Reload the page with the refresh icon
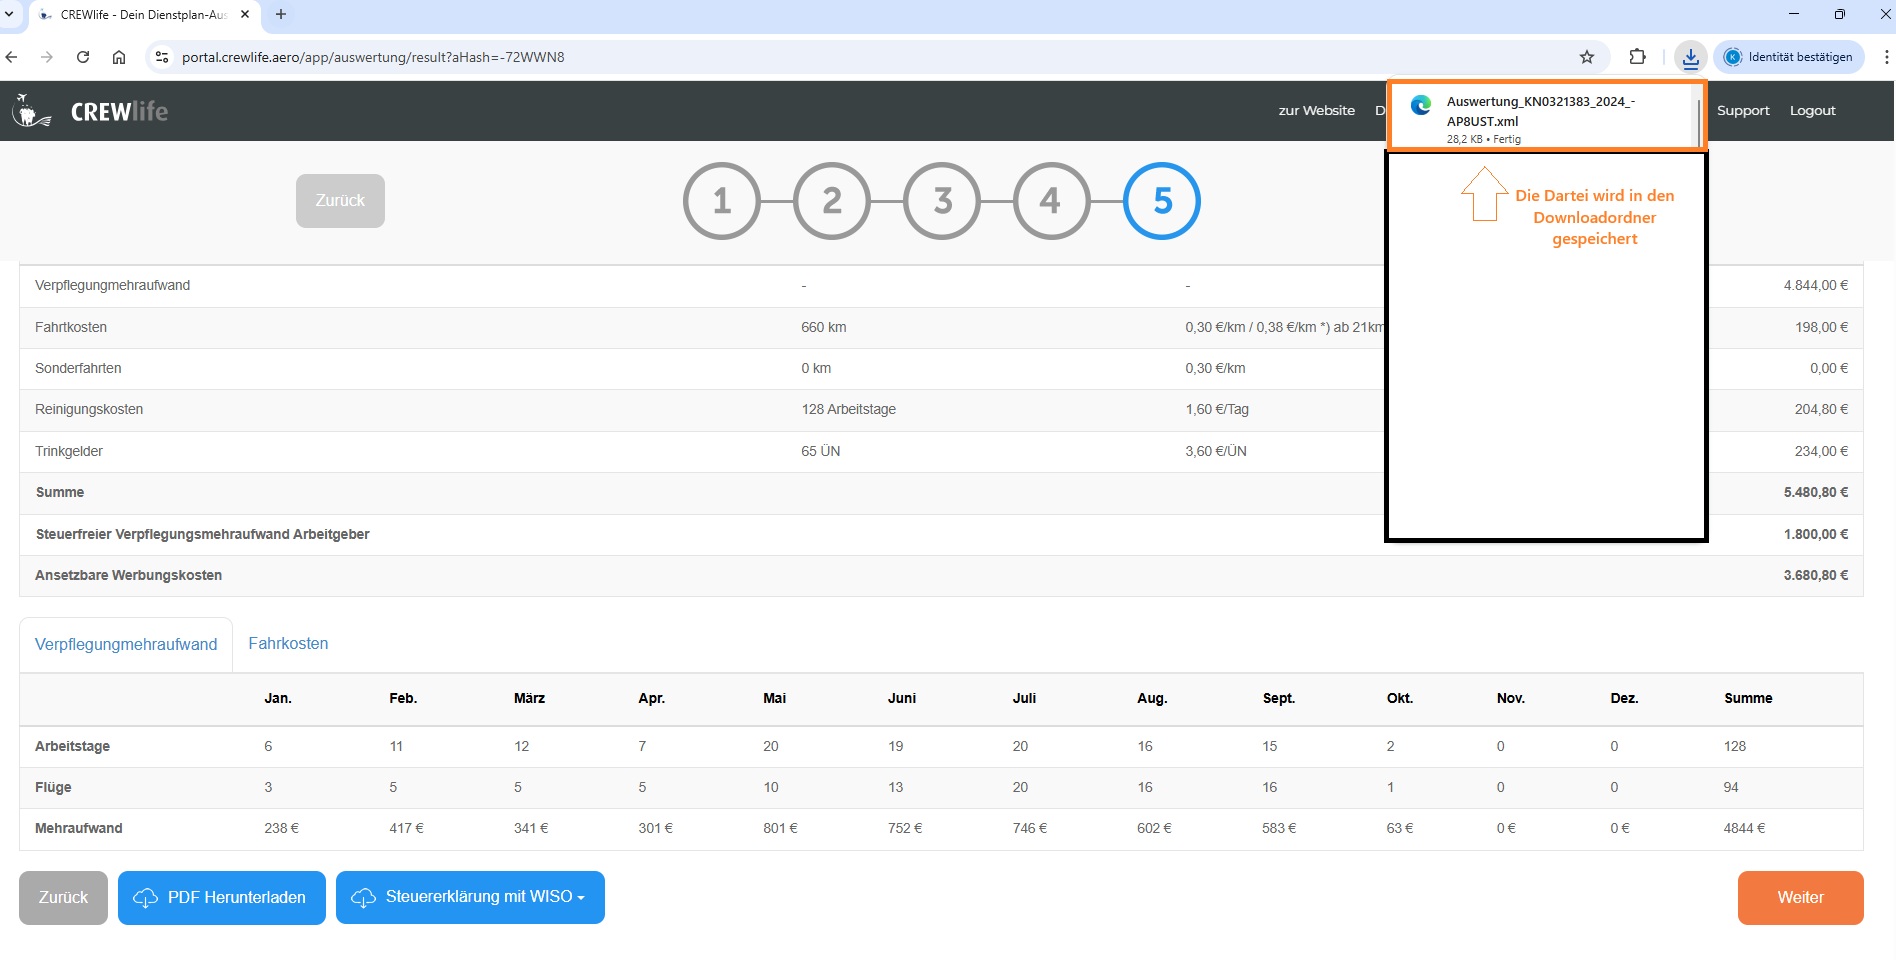The image size is (1896, 960). tap(83, 57)
